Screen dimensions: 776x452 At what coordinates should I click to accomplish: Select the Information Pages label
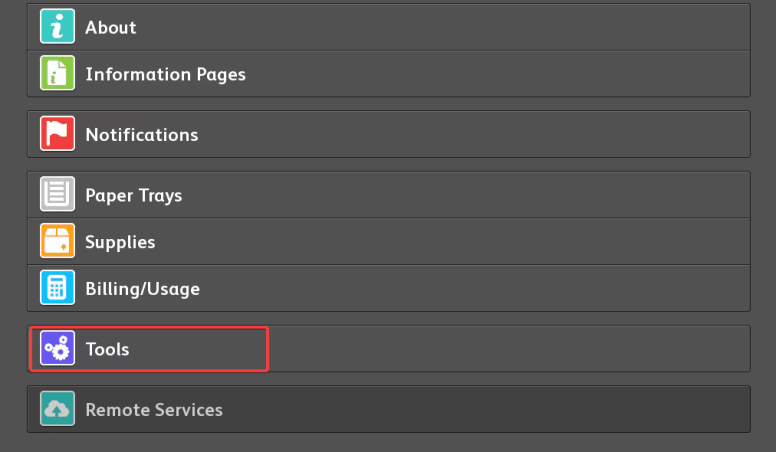165,74
